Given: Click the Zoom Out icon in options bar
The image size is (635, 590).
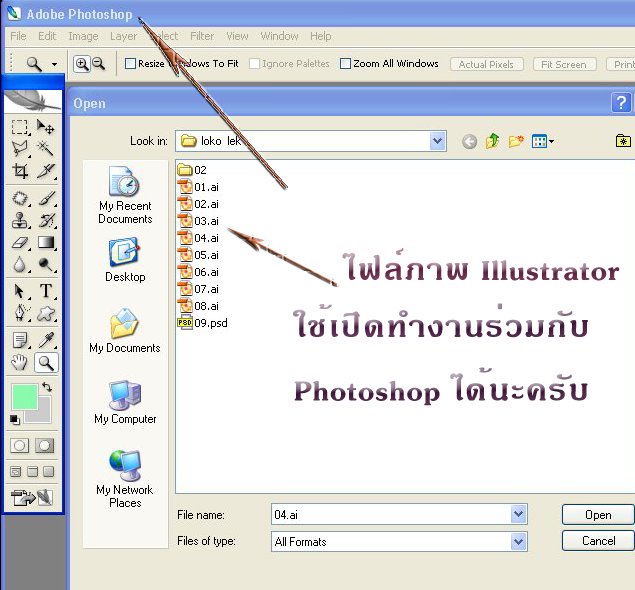Looking at the screenshot, I should (x=99, y=64).
